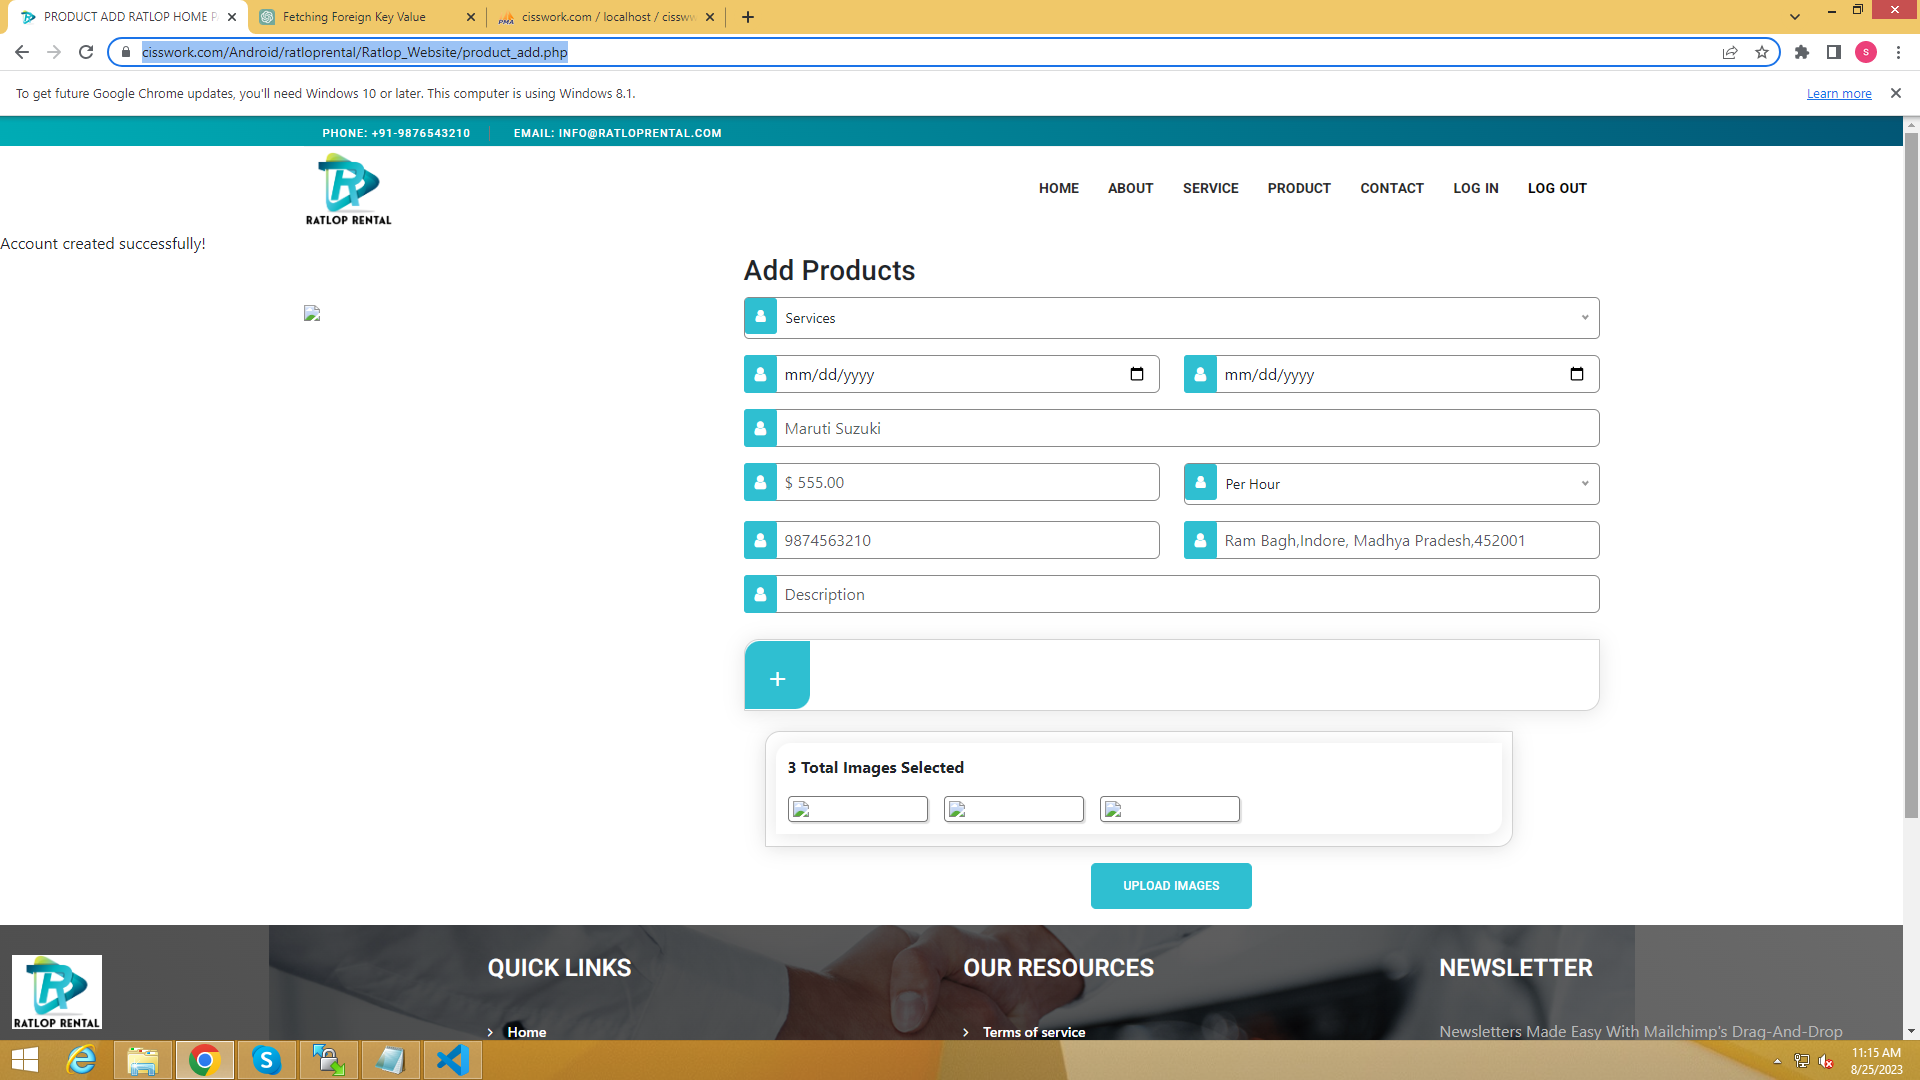Reload the page using refresh icon
The height and width of the screenshot is (1080, 1920).
[x=86, y=52]
